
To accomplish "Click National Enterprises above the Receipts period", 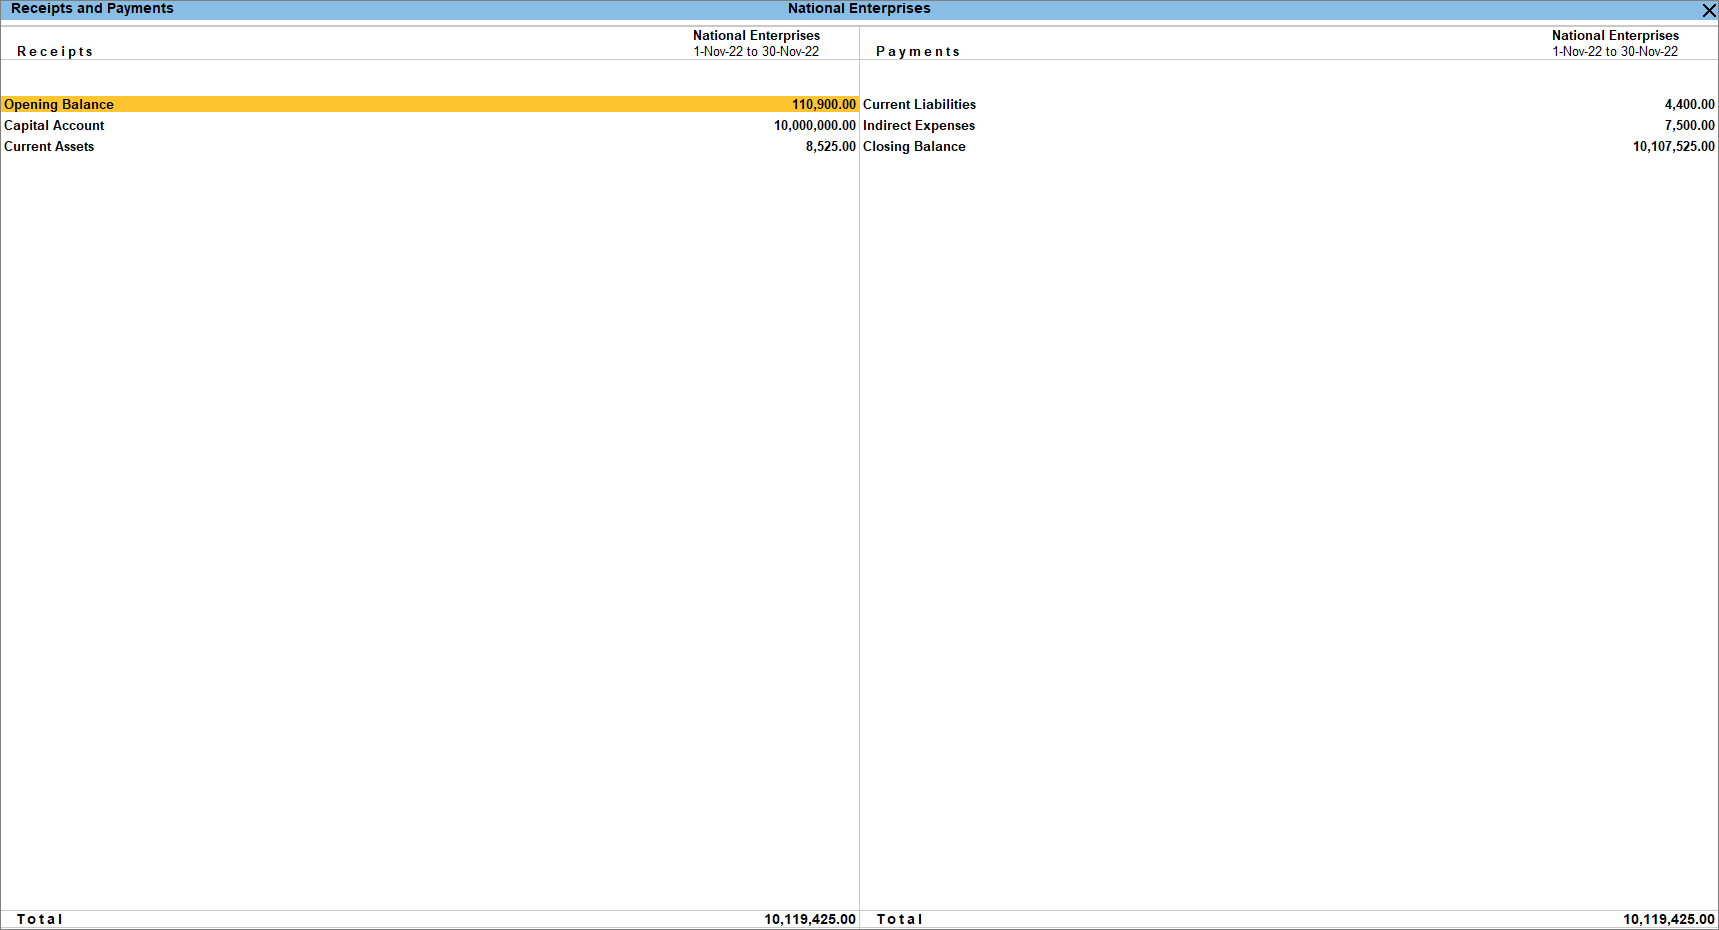I will 756,35.
